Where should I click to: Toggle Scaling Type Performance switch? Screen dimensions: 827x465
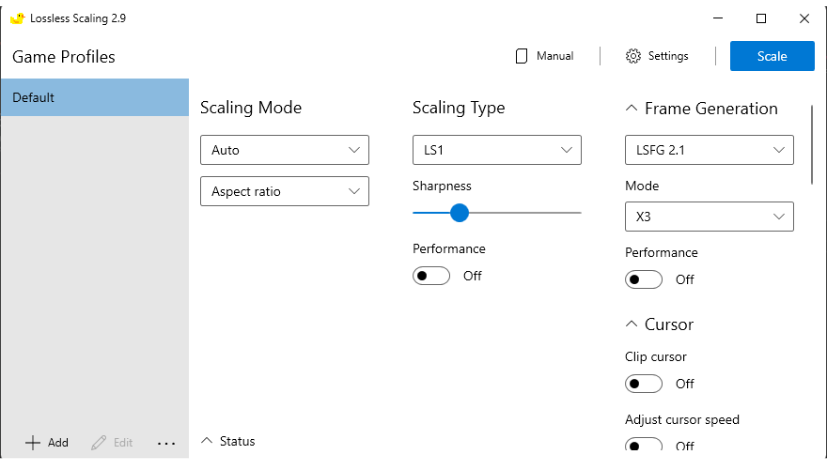tap(431, 276)
